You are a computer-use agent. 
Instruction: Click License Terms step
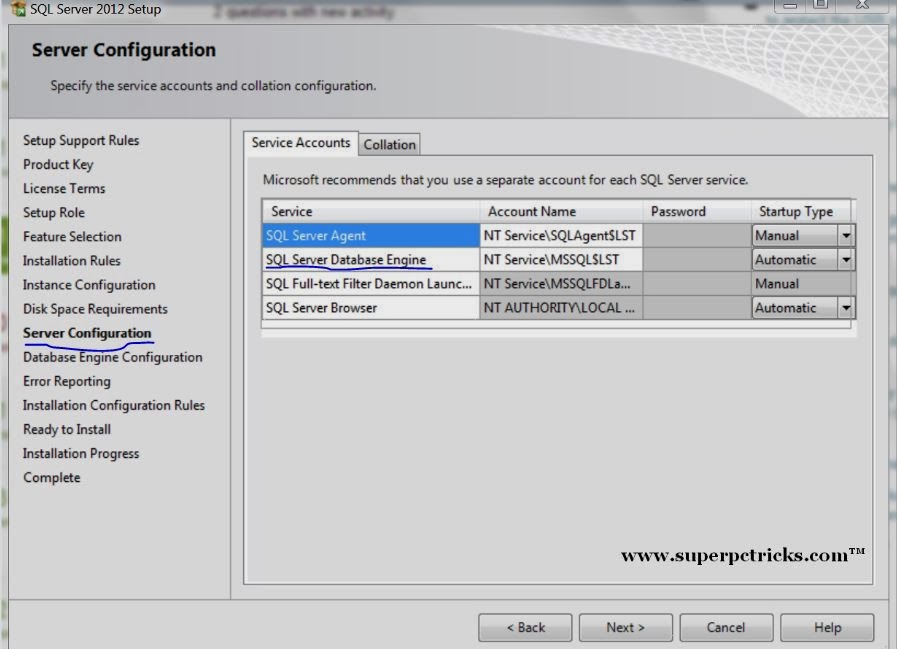tap(64, 188)
